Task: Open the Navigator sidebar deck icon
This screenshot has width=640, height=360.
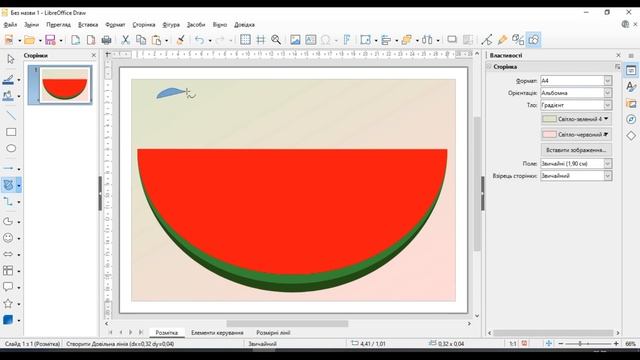Action: (631, 119)
